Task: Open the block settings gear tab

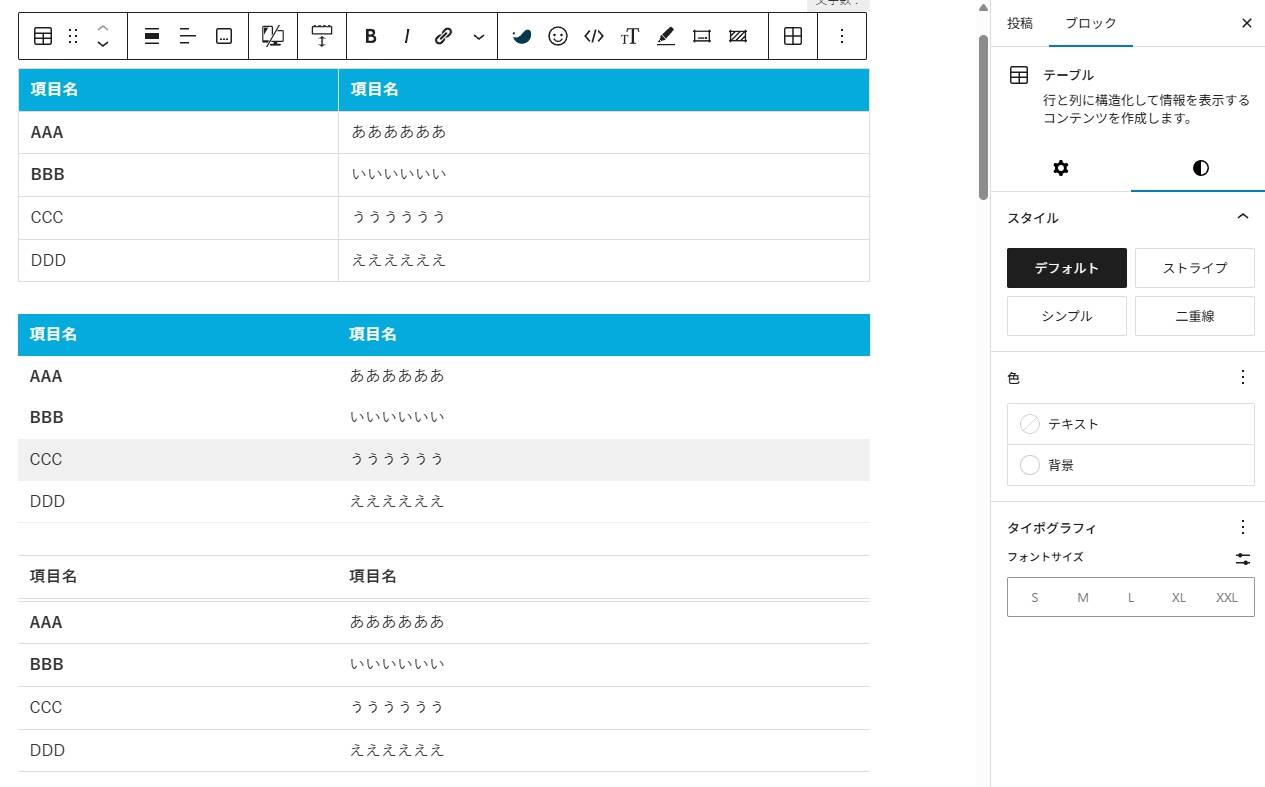Action: 1060,168
